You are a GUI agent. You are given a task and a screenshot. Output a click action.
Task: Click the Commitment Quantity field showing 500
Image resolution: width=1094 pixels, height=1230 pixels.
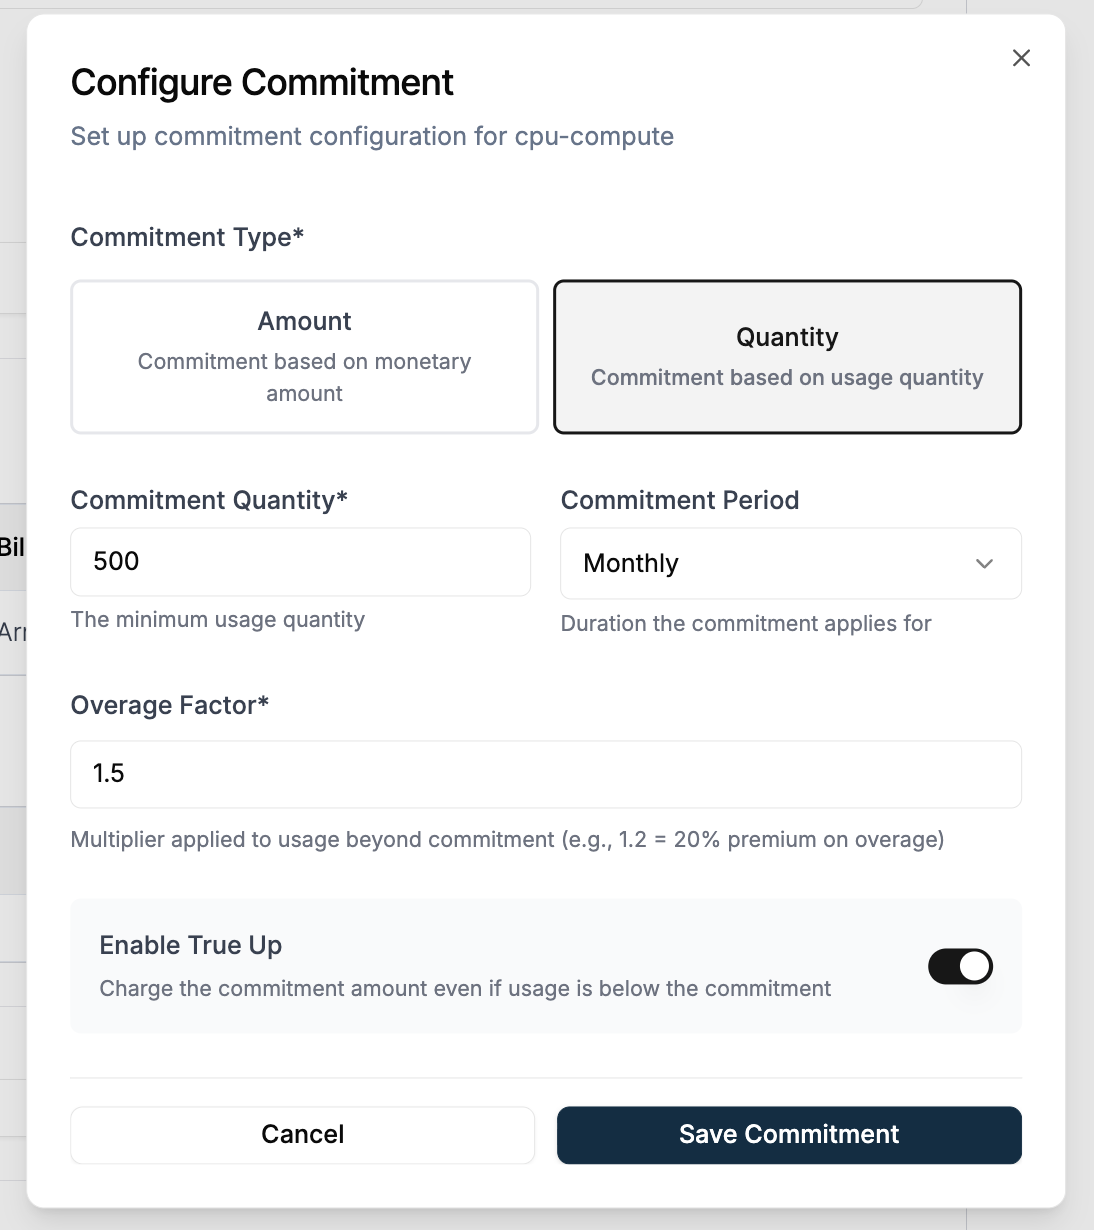[300, 562]
